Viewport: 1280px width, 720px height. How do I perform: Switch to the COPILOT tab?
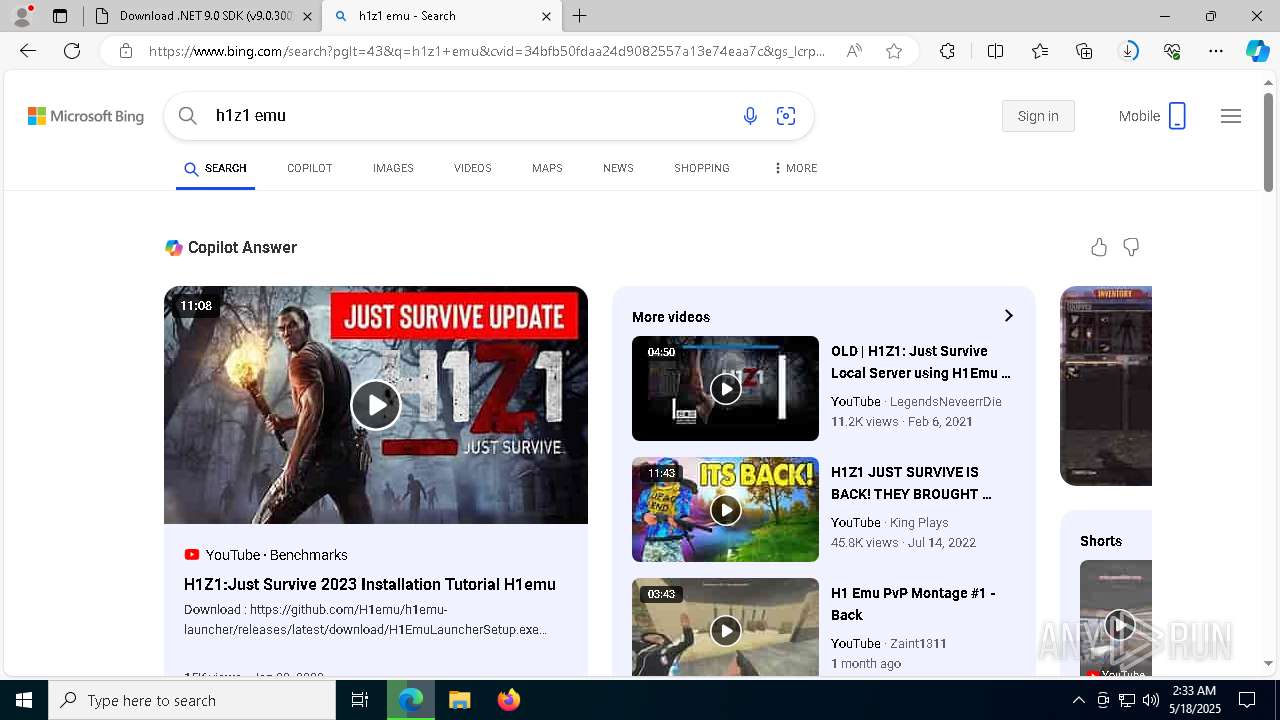click(x=309, y=168)
